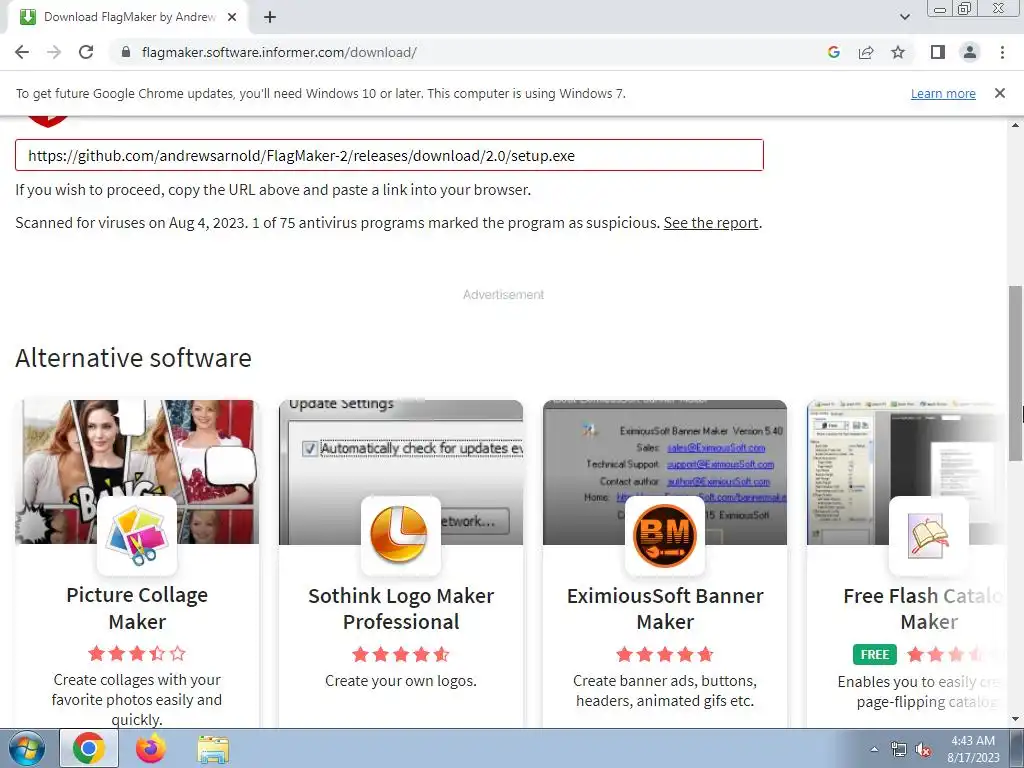
Task: Open the Learn more link
Action: pos(943,93)
